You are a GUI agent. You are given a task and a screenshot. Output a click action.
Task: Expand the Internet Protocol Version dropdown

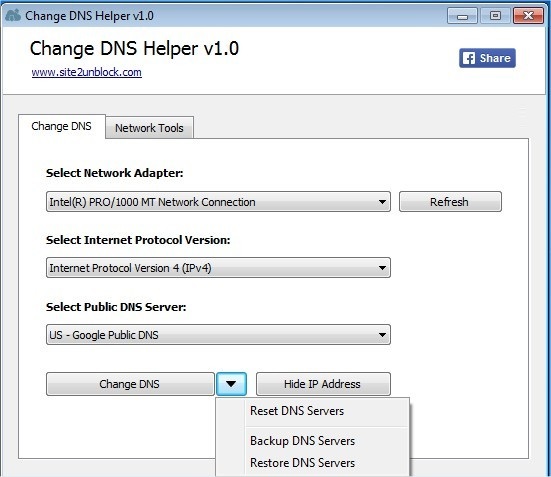tap(218, 268)
